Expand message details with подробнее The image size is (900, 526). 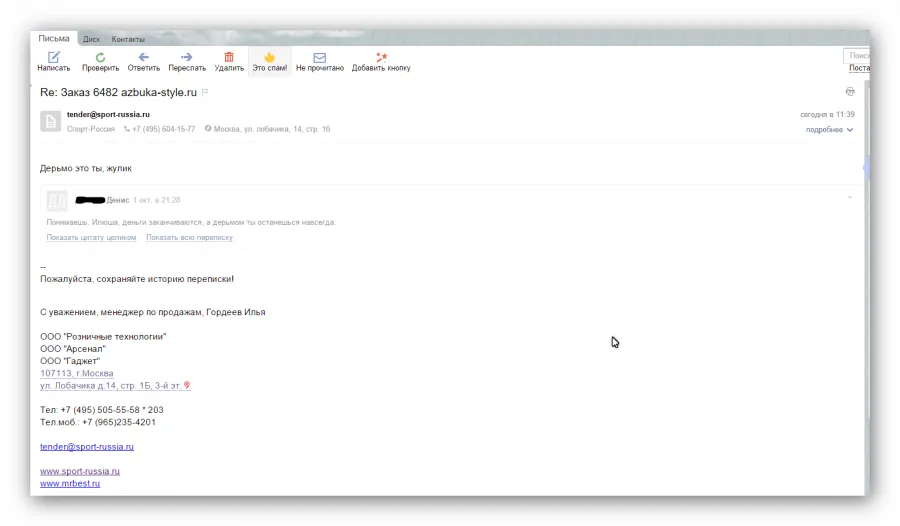point(829,130)
